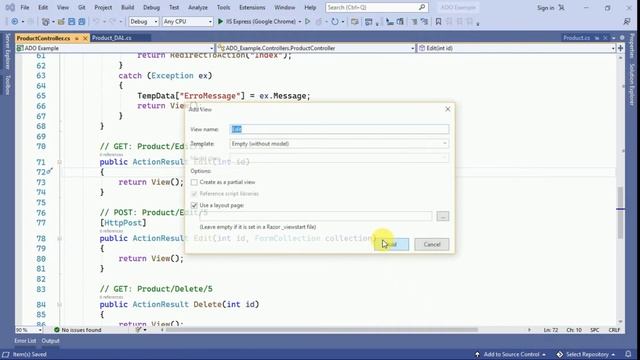Click the sign-in account icon
Viewport: 640px width, 360px height.
tap(562, 8)
